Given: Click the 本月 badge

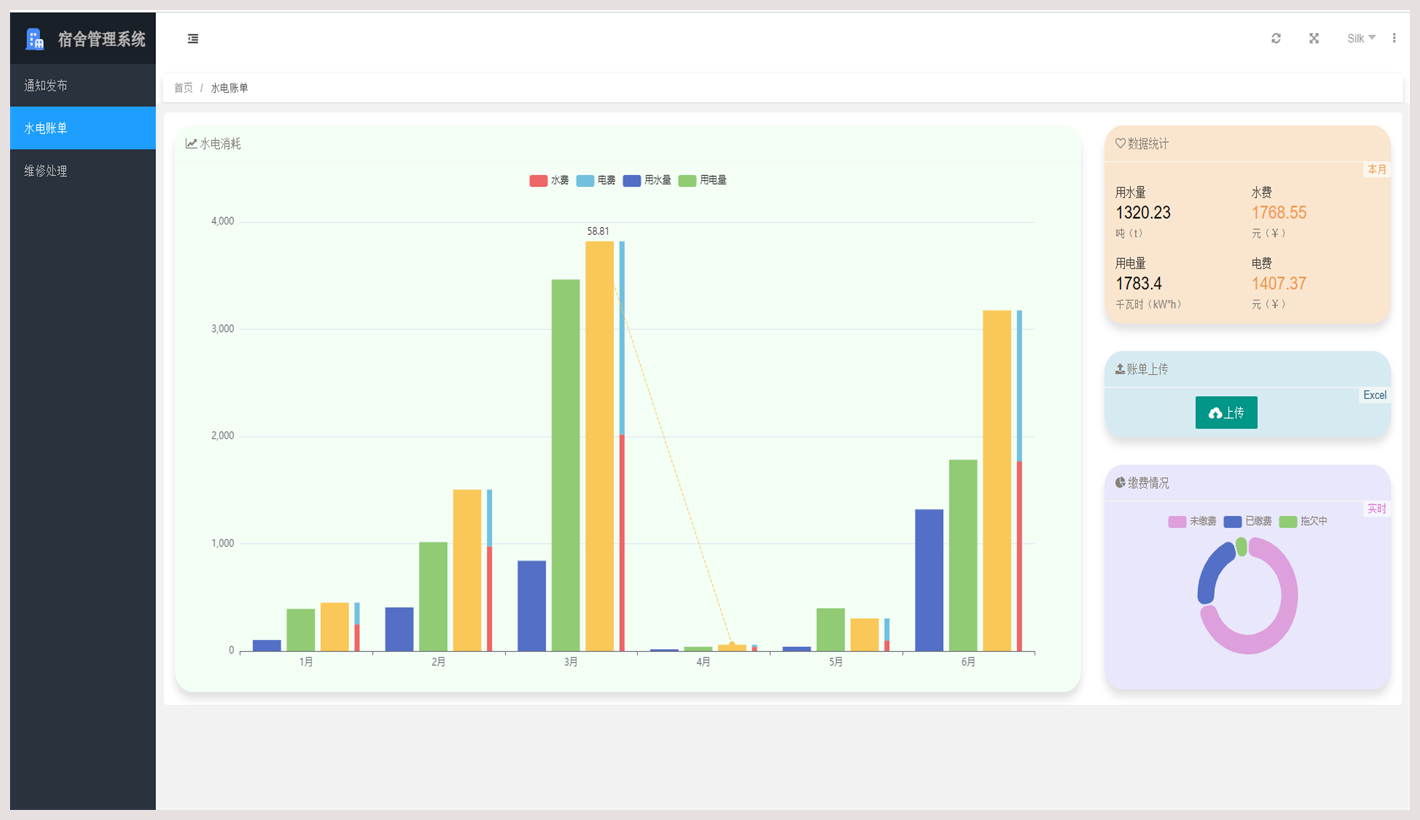Looking at the screenshot, I should point(1377,169).
